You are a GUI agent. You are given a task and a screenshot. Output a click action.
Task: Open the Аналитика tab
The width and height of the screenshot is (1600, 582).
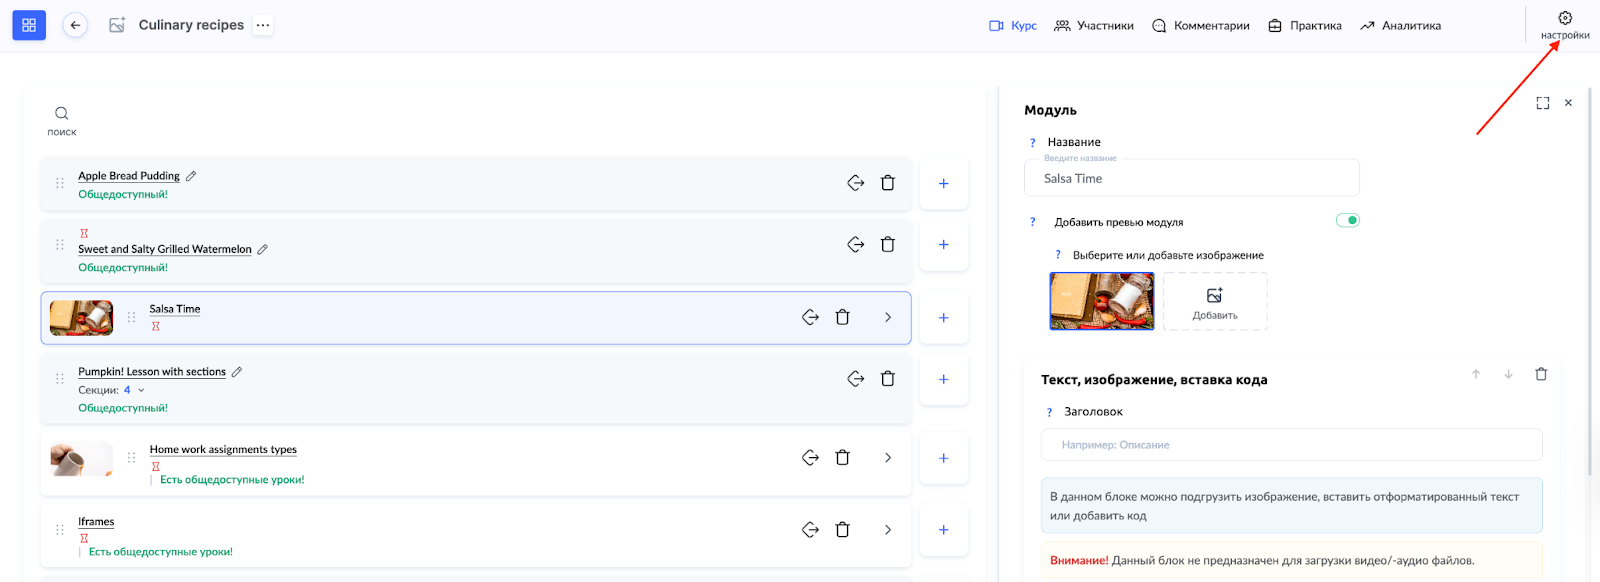pyautogui.click(x=1400, y=26)
